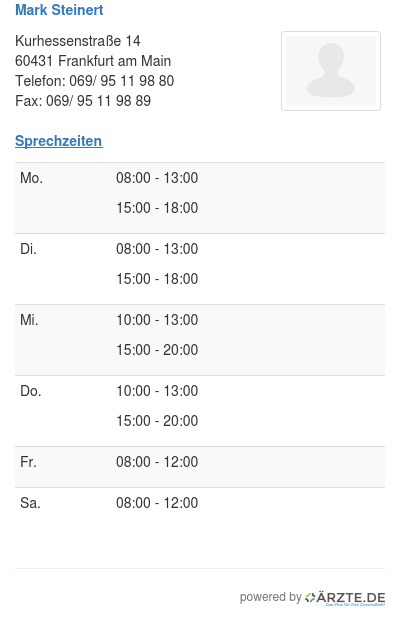The height and width of the screenshot is (618, 400).
Task: Select the Mo. day label
Action: coord(32,178)
